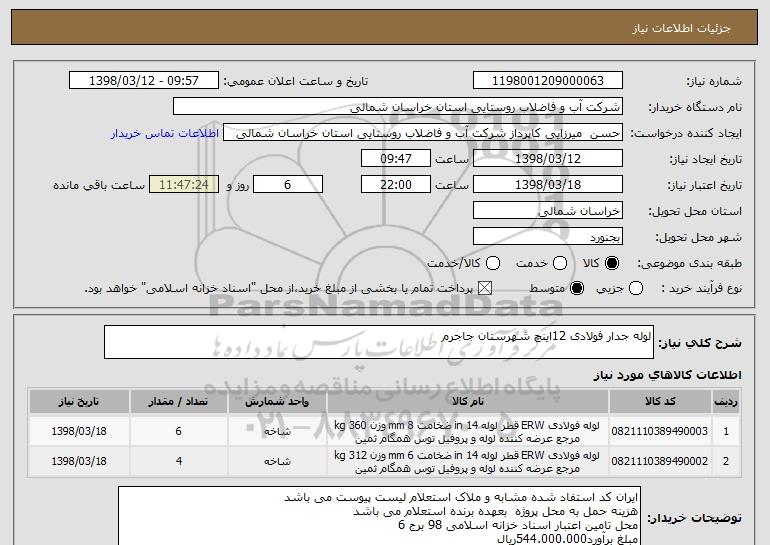Select the جزیی purchase type radio

click(x=635, y=288)
